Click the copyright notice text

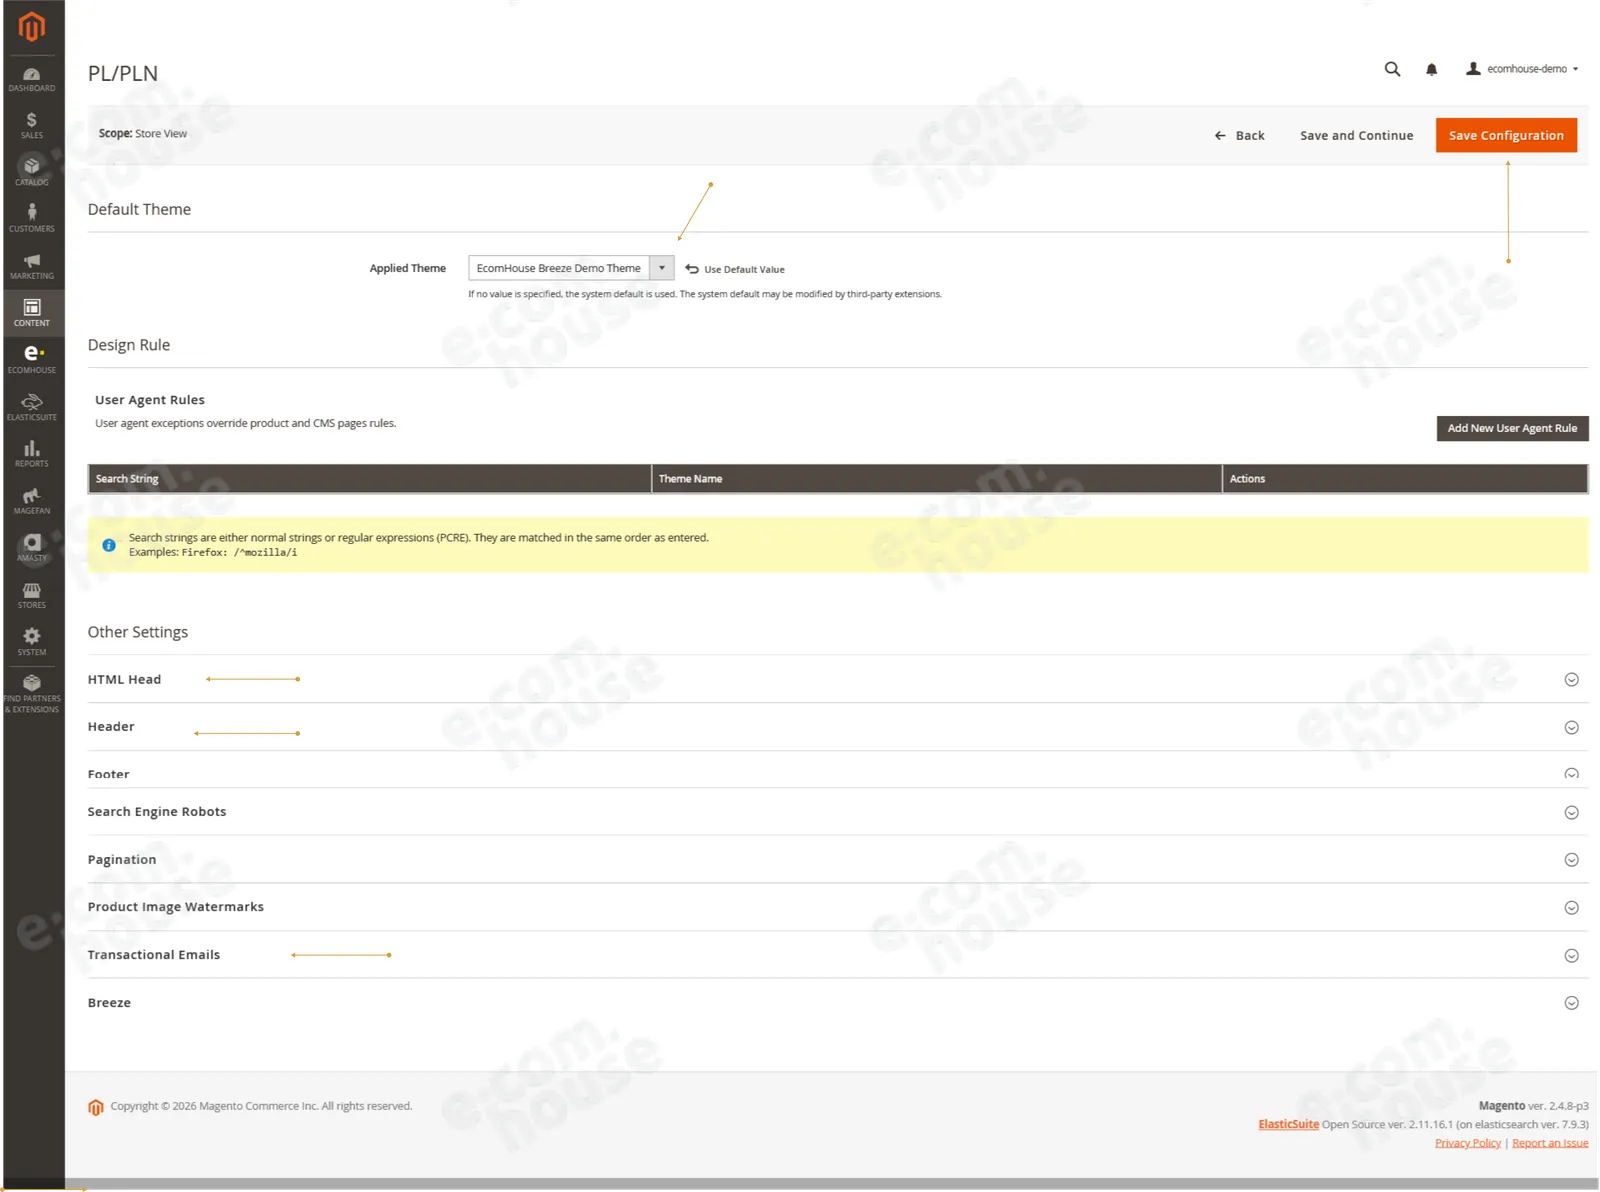tap(261, 1106)
